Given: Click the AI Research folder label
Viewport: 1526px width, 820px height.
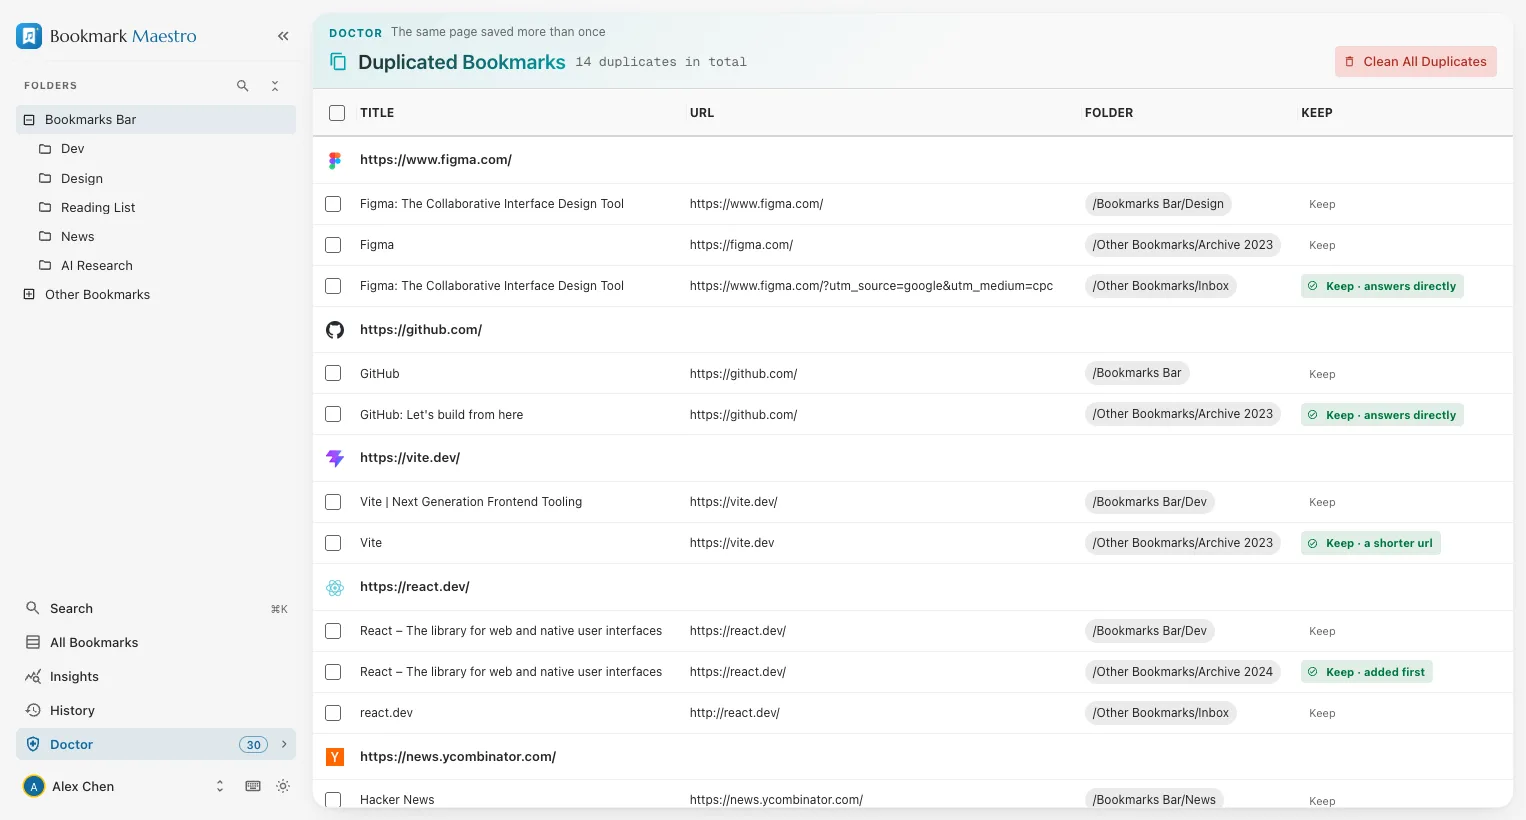Looking at the screenshot, I should click(97, 266).
